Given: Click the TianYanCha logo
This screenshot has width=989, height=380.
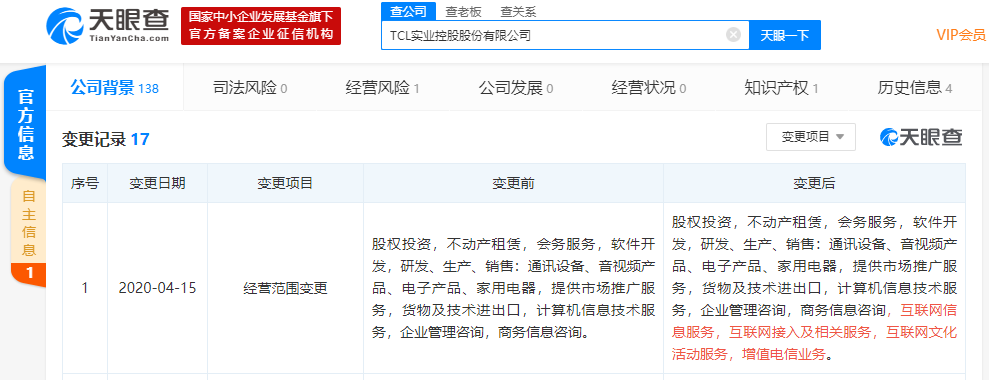Looking at the screenshot, I should (x=108, y=25).
